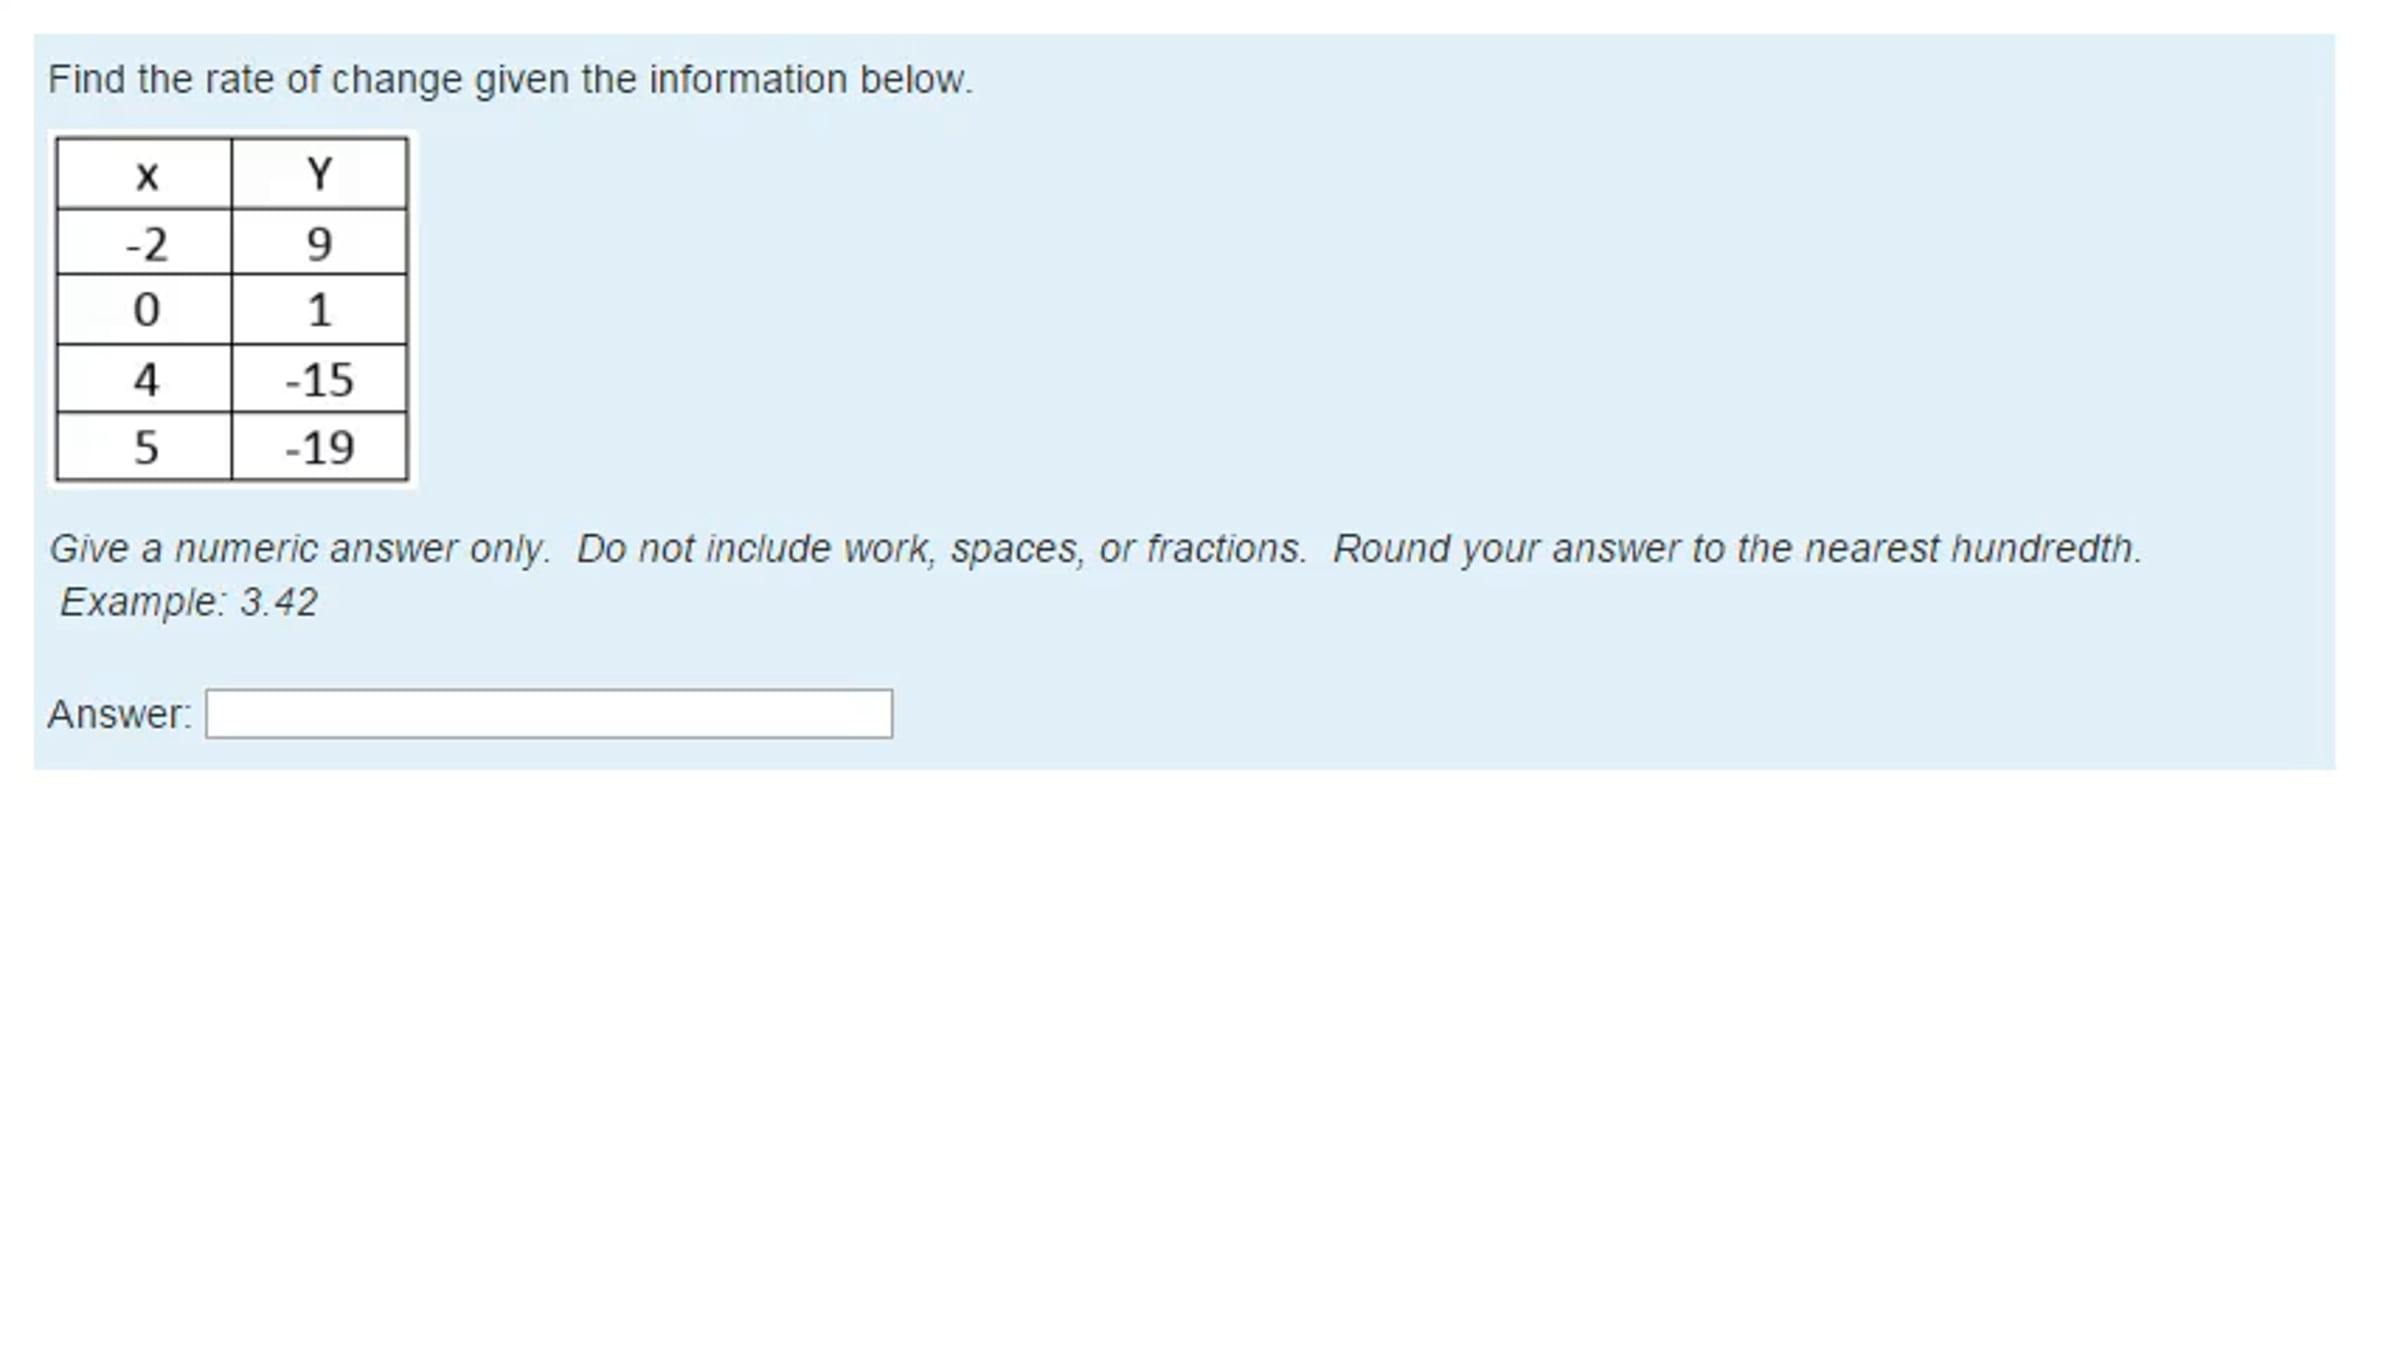Viewport: 2400px width, 1349px height.
Task: Click the table cell containing -19
Action: pyautogui.click(x=319, y=447)
